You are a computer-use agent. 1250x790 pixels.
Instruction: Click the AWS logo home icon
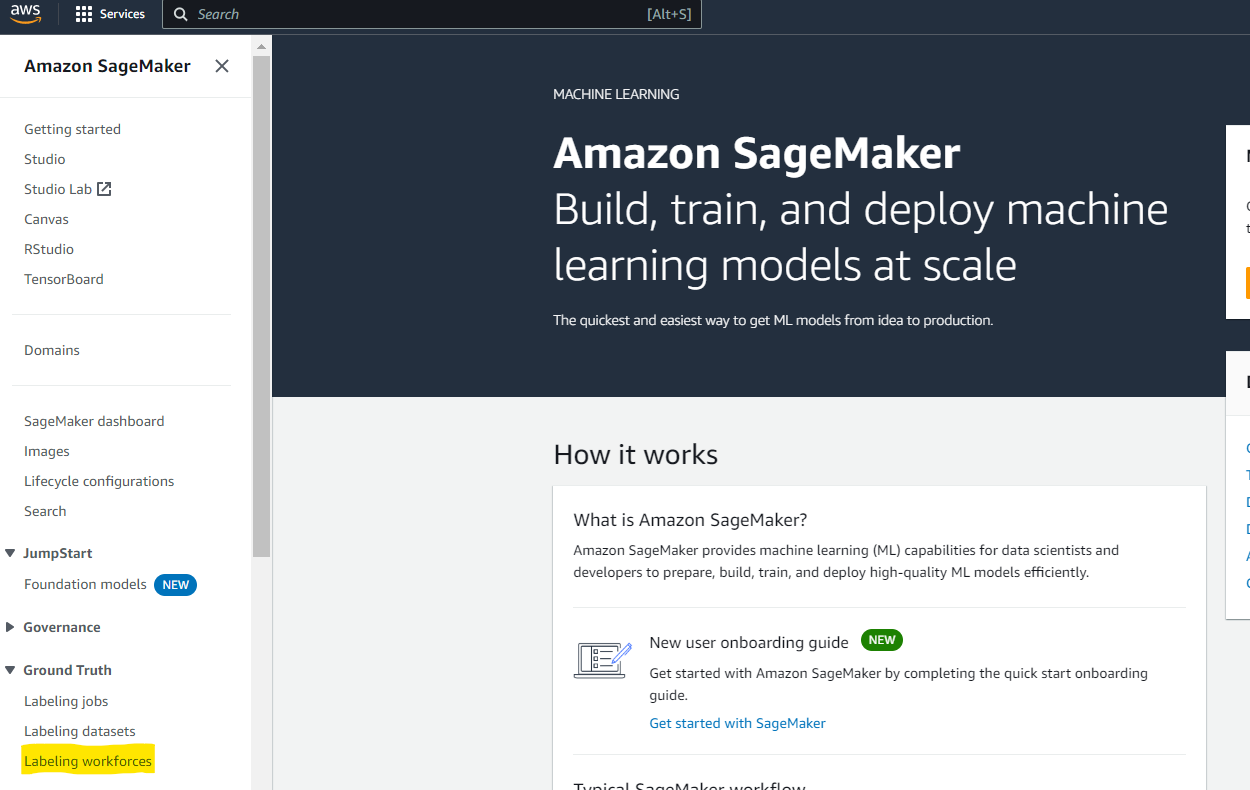(26, 14)
